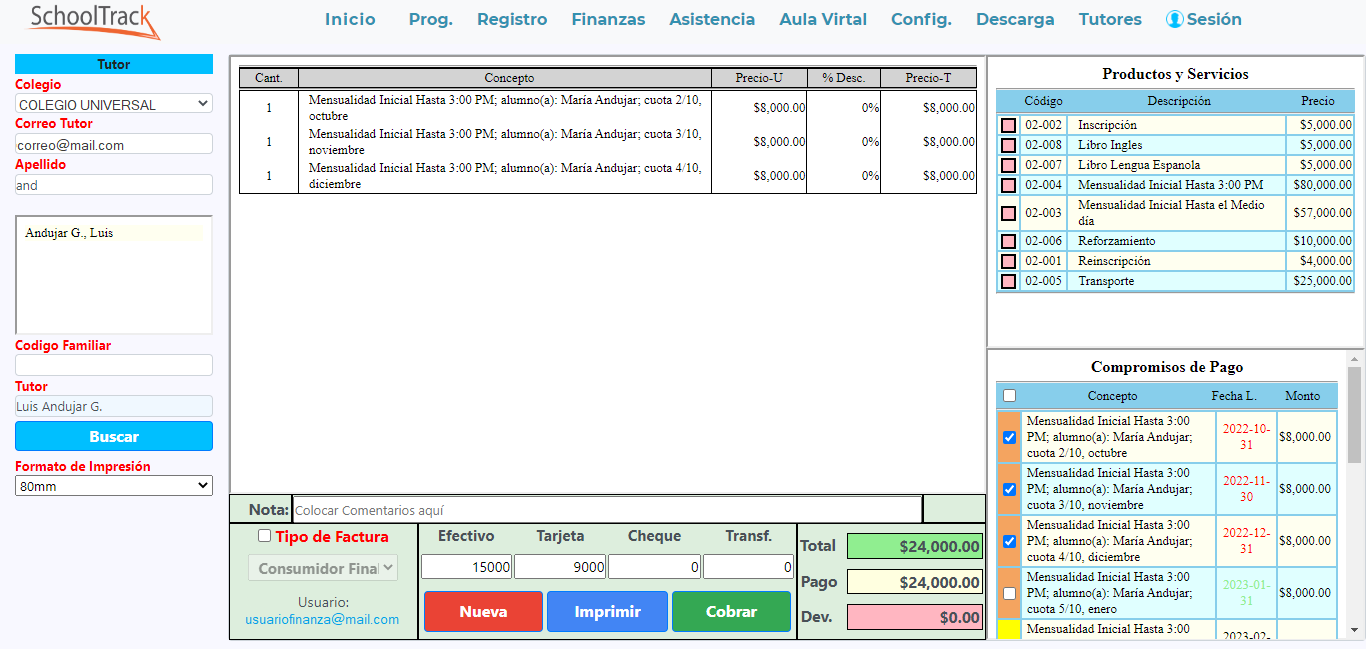Tick the Reinscripción product checkbox
This screenshot has height=649, width=1366.
[1008, 261]
